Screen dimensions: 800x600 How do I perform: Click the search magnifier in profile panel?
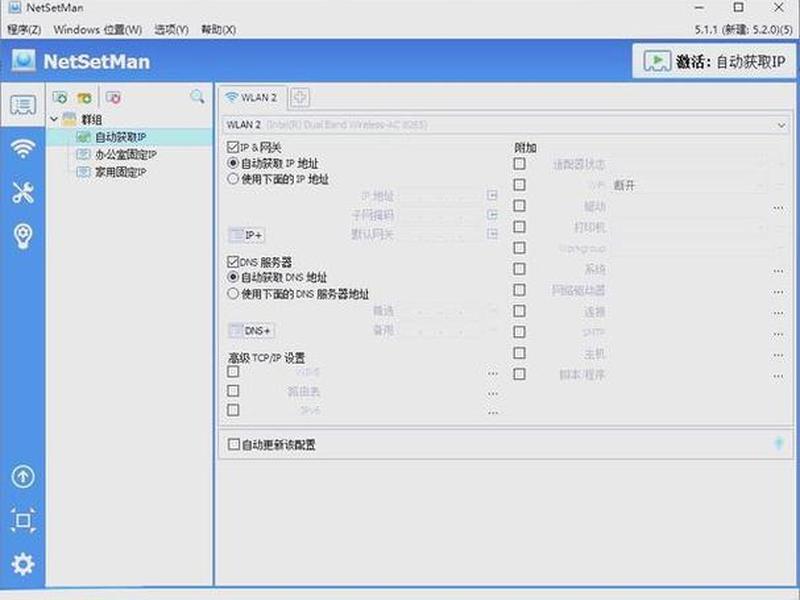(x=197, y=96)
